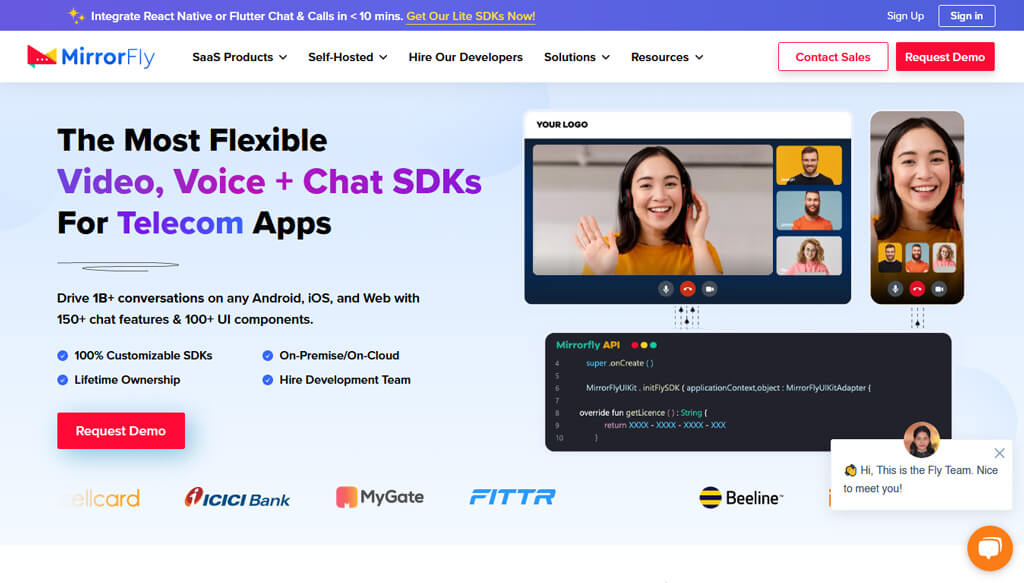Click the chat agent avatar photo

pos(921,439)
